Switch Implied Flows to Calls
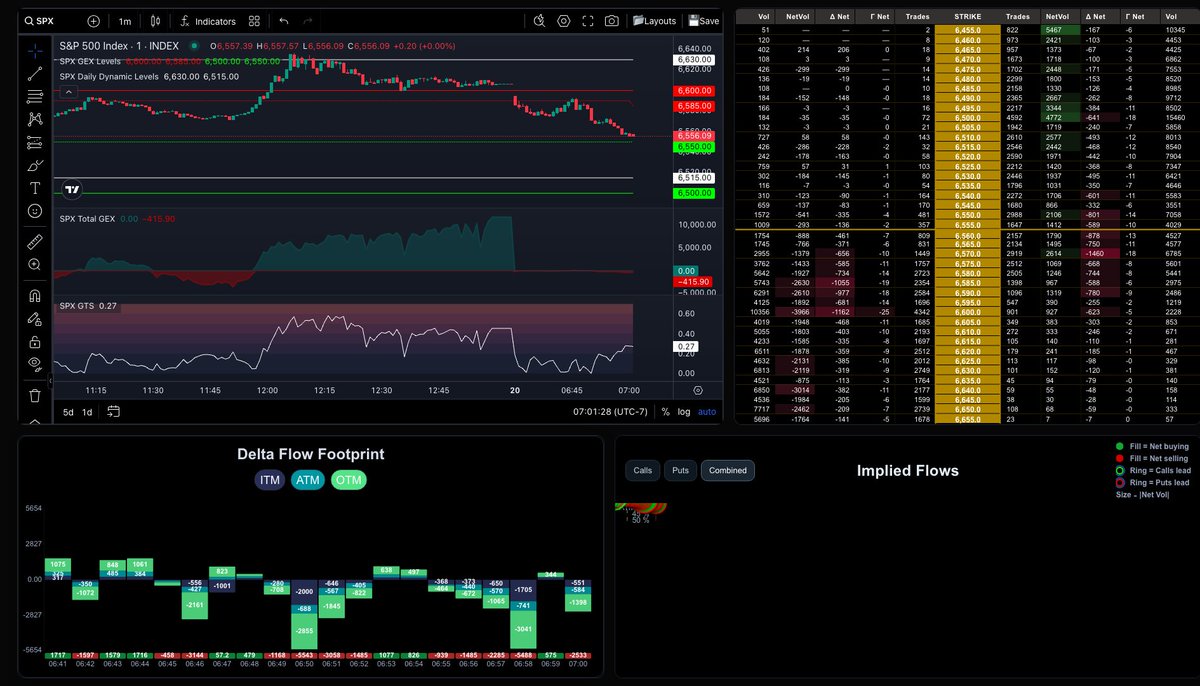The height and width of the screenshot is (686, 1200). [643, 470]
